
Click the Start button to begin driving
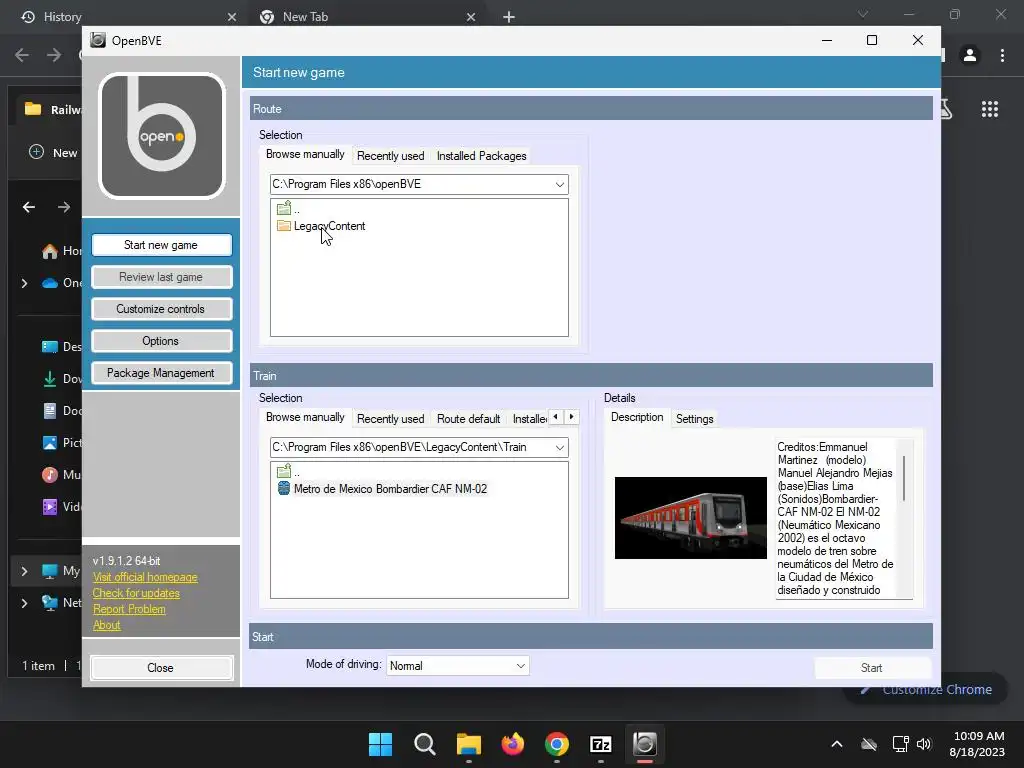(x=872, y=667)
